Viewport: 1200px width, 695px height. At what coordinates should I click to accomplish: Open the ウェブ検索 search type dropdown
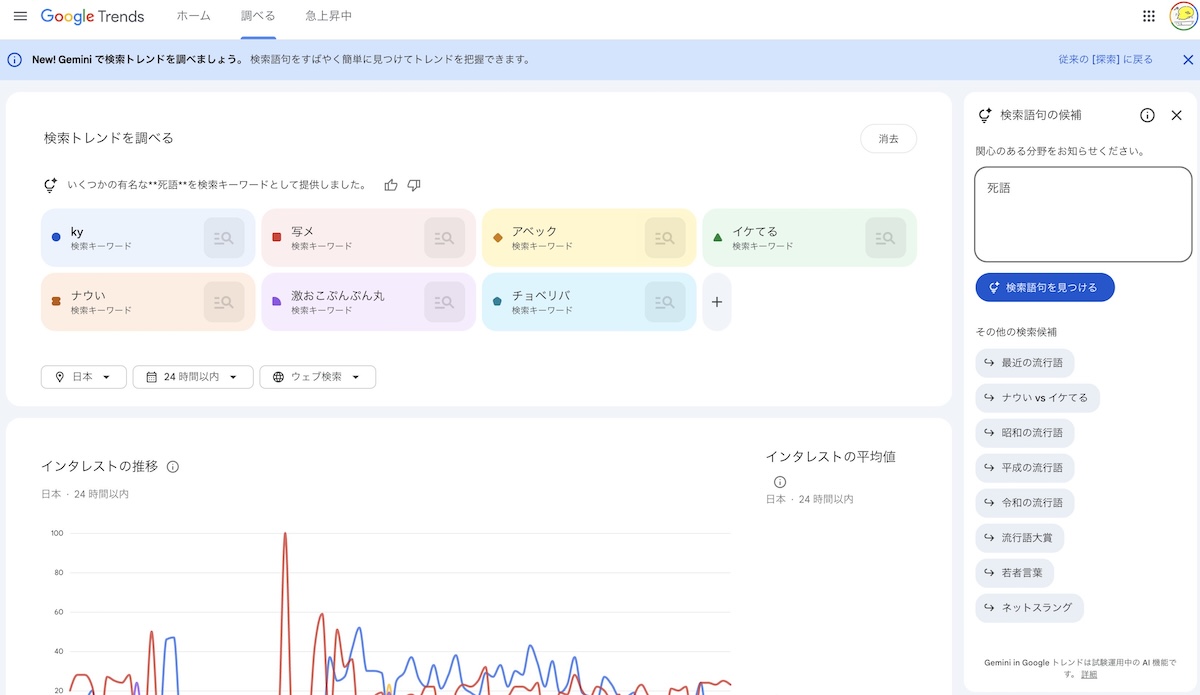coord(317,377)
